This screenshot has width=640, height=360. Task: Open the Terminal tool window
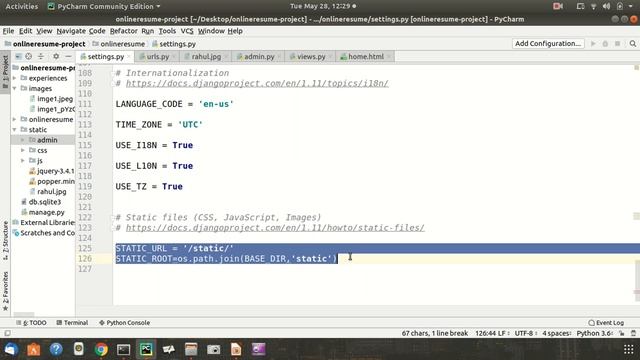click(72, 323)
